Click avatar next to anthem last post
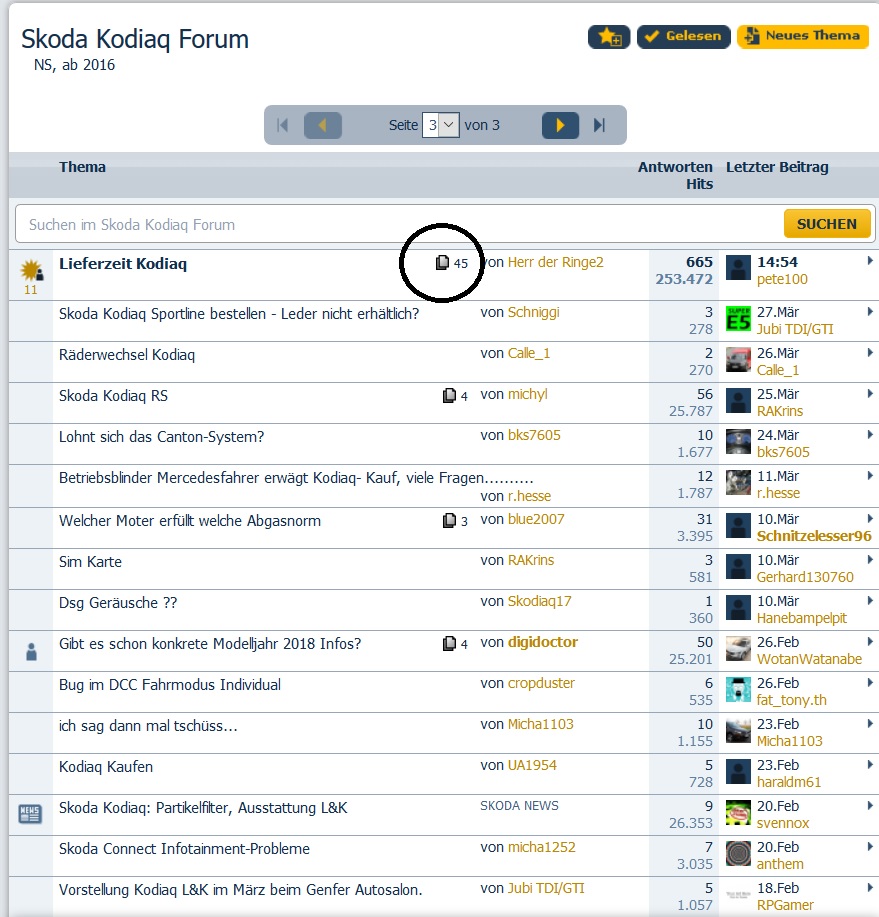Viewport: 879px width, 917px height. pos(738,853)
